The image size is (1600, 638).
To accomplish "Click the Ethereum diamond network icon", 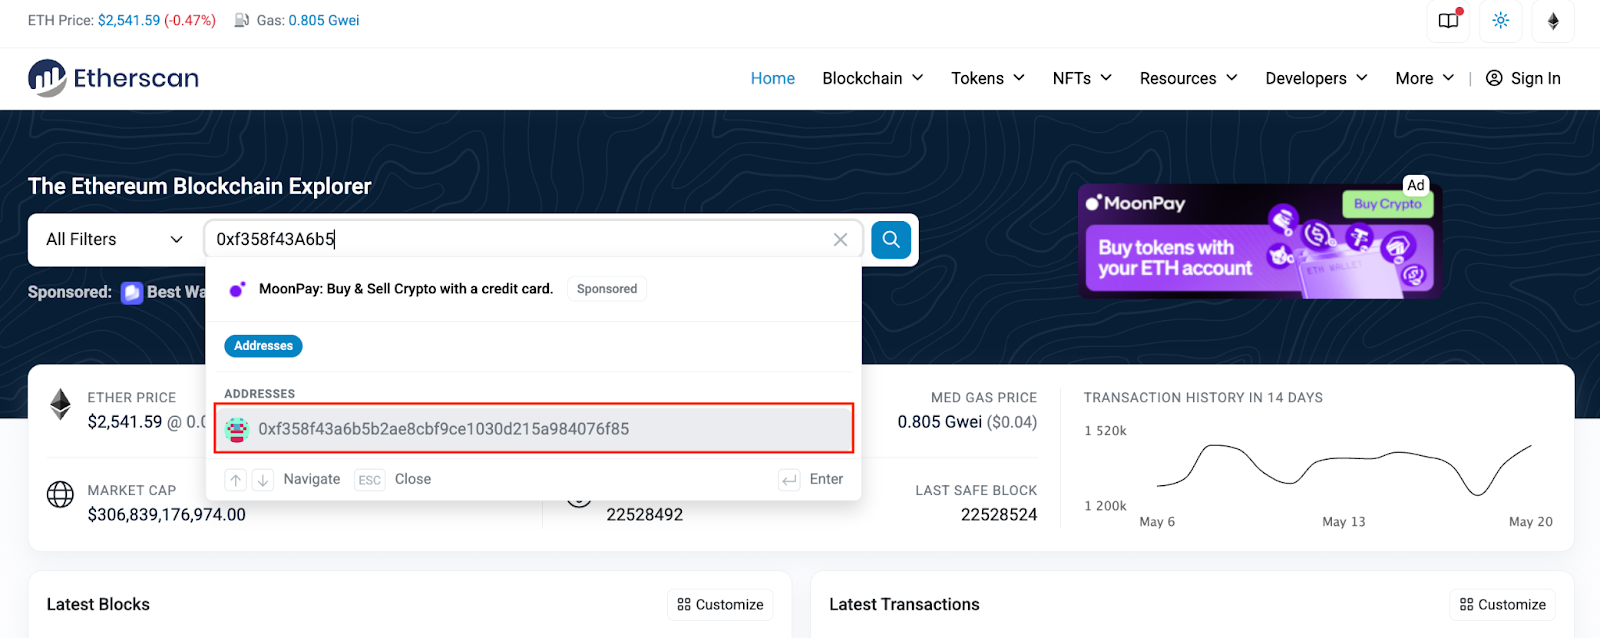I will [x=1553, y=21].
